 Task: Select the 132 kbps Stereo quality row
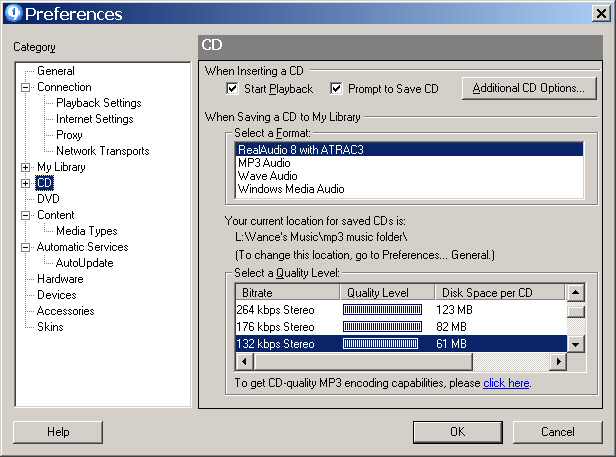click(x=401, y=344)
